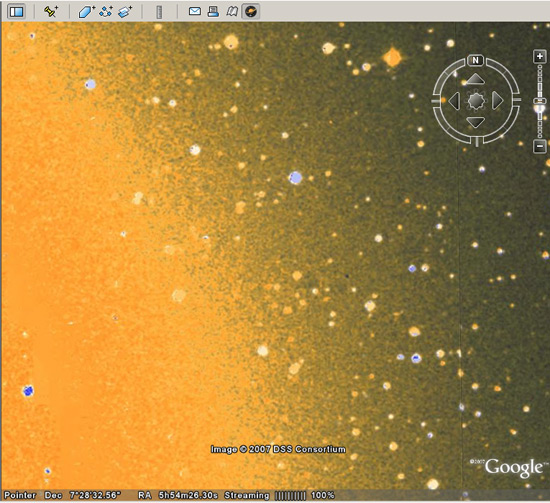Click the center joystick of the navigation compass
Viewport: 550px width, 503px height.
476,101
